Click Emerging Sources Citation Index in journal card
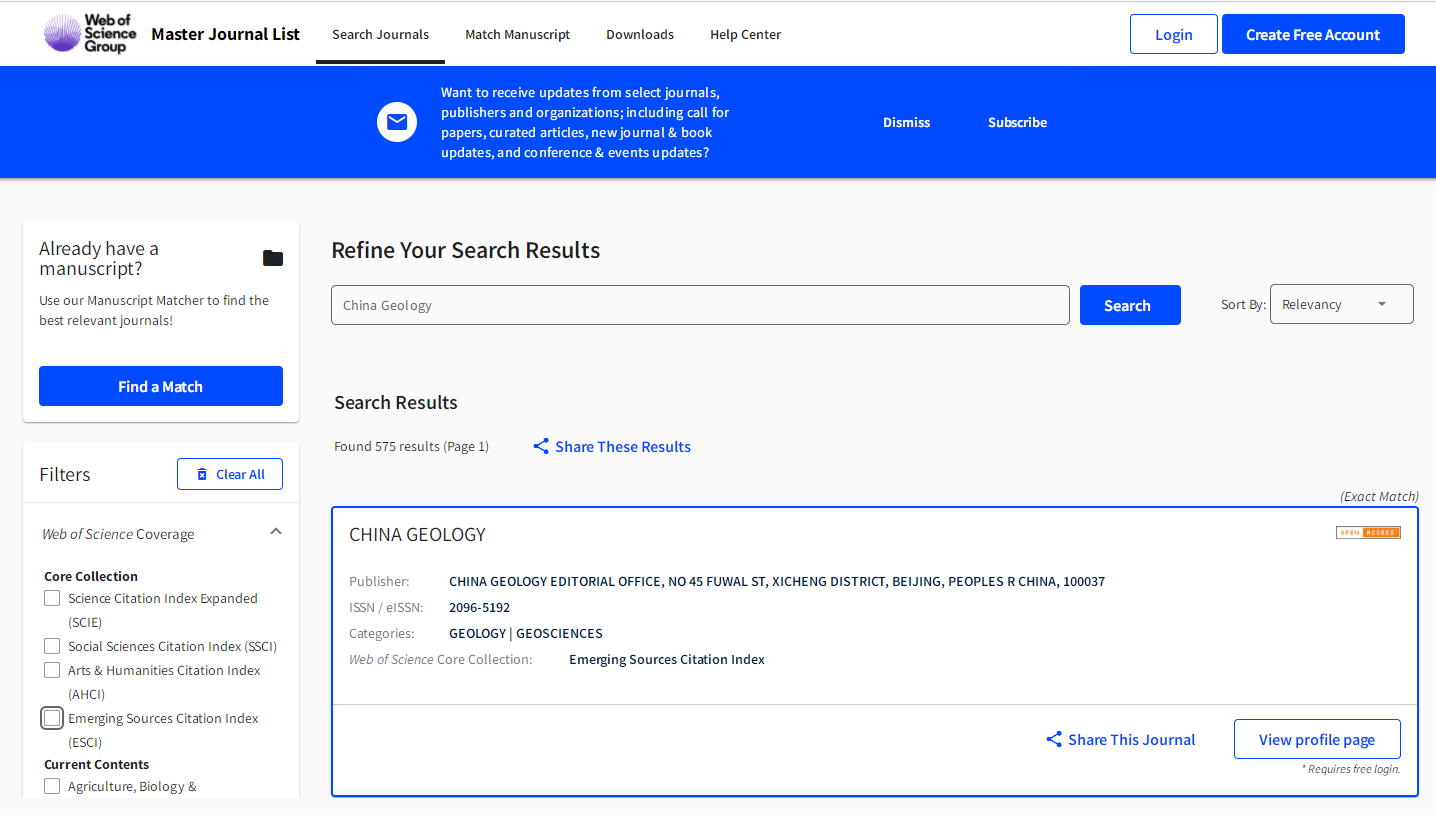The width and height of the screenshot is (1436, 815). pos(667,659)
